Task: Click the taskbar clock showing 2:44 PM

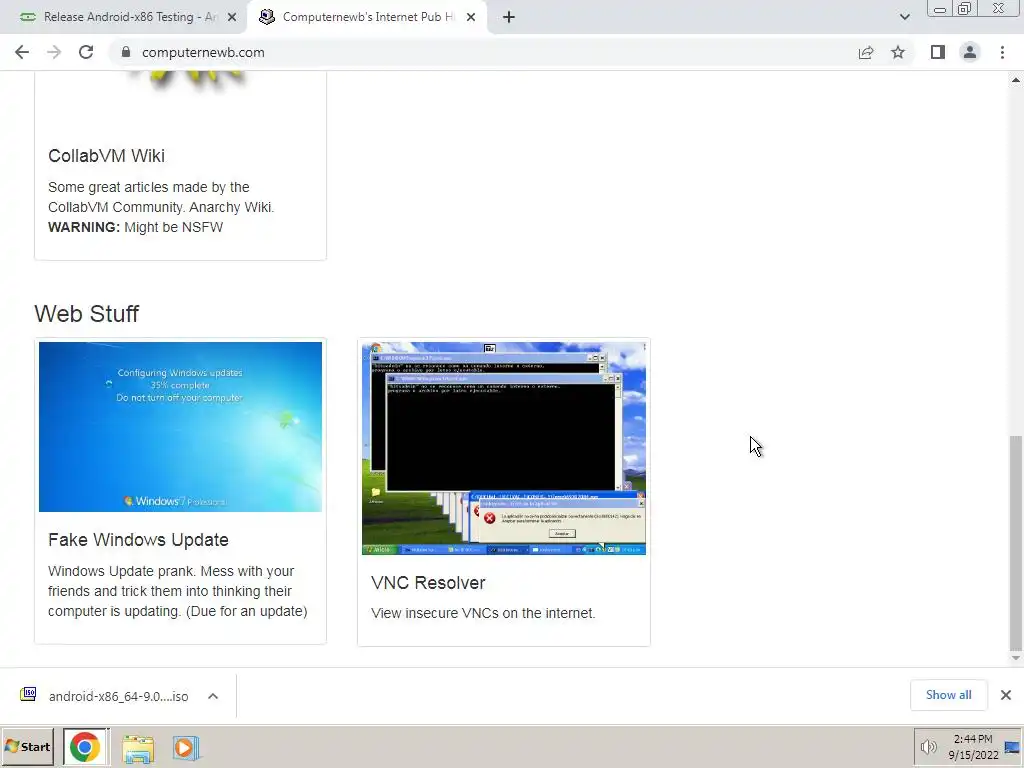Action: tap(973, 746)
